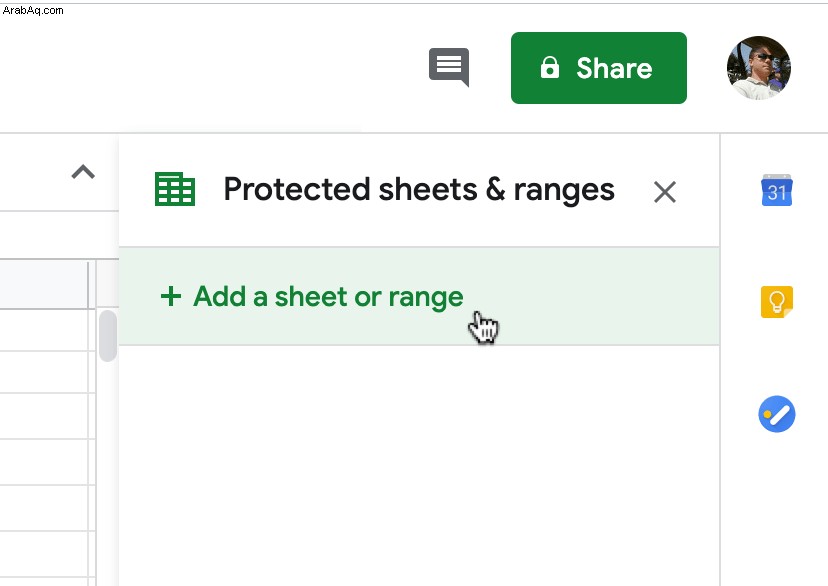This screenshot has height=586, width=828.
Task: Click the first empty spreadsheet cell
Action: [44, 330]
